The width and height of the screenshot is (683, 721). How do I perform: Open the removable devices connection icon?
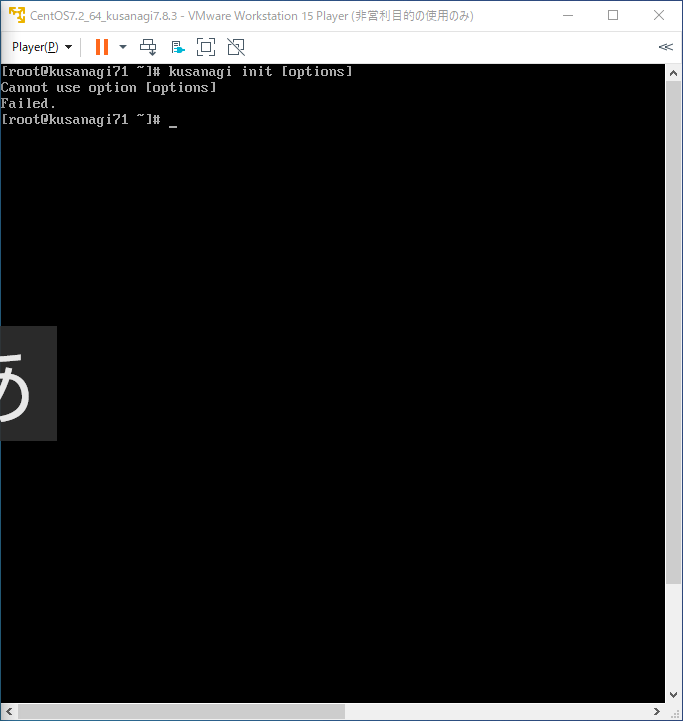pos(178,47)
